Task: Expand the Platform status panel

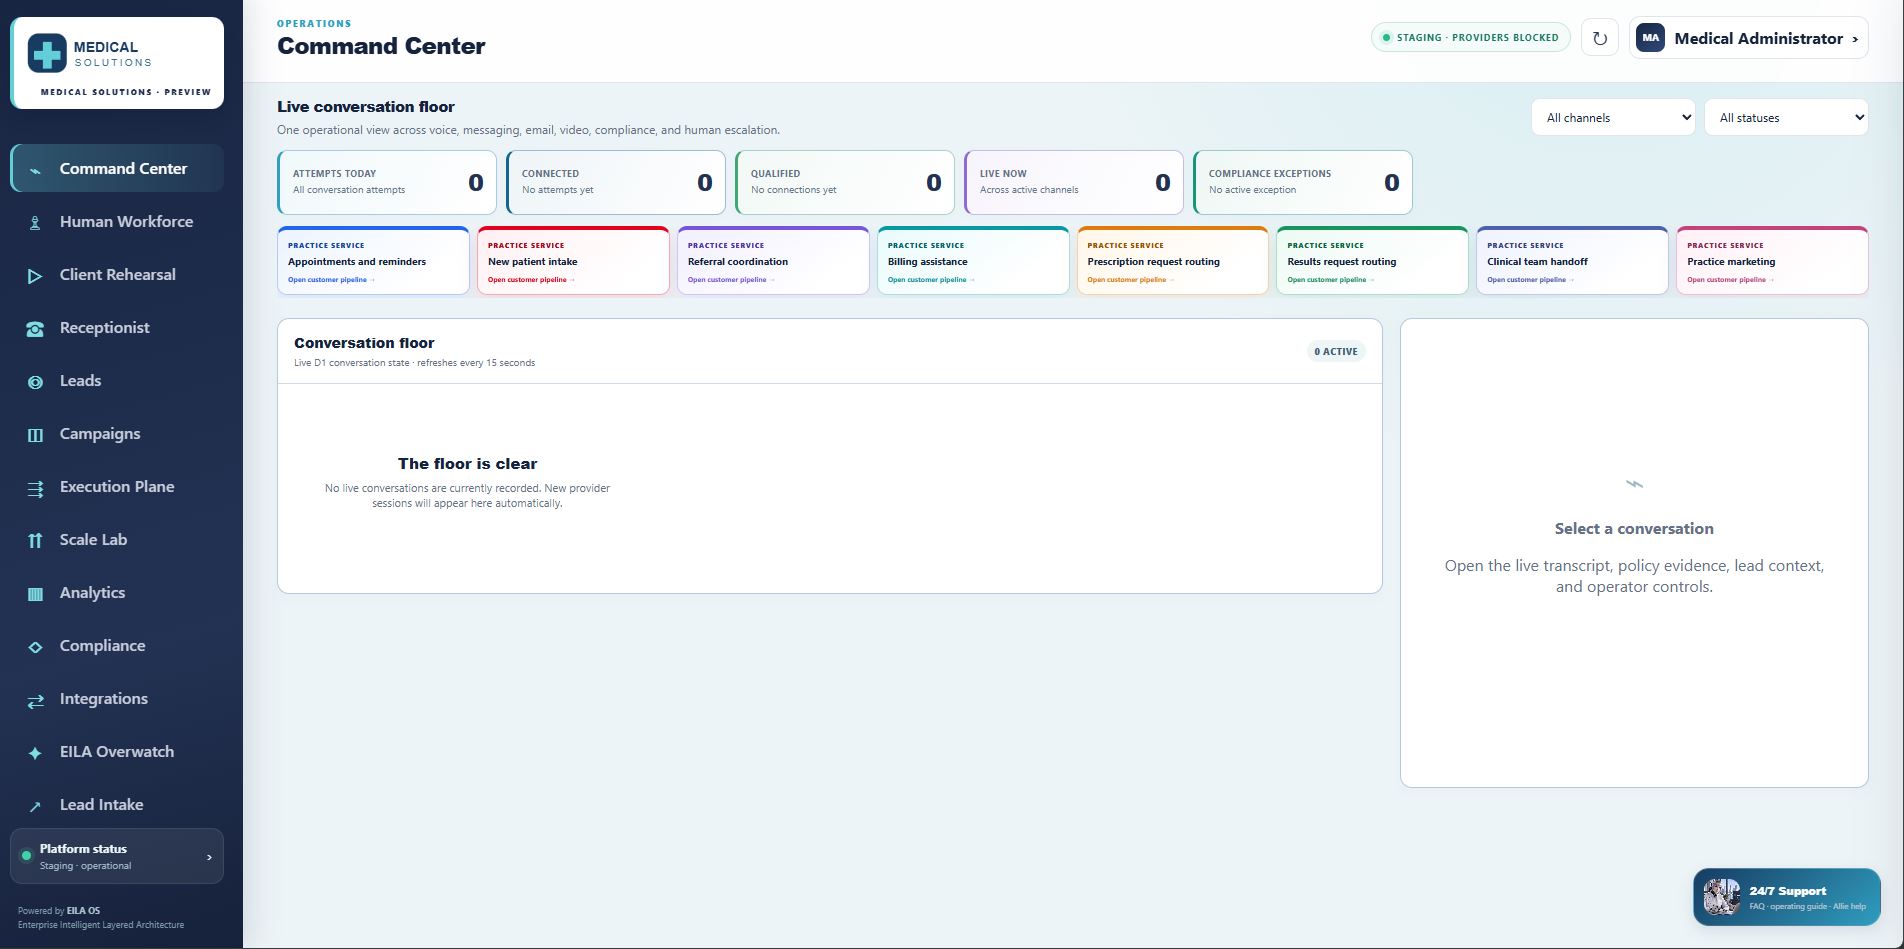Action: [117, 856]
